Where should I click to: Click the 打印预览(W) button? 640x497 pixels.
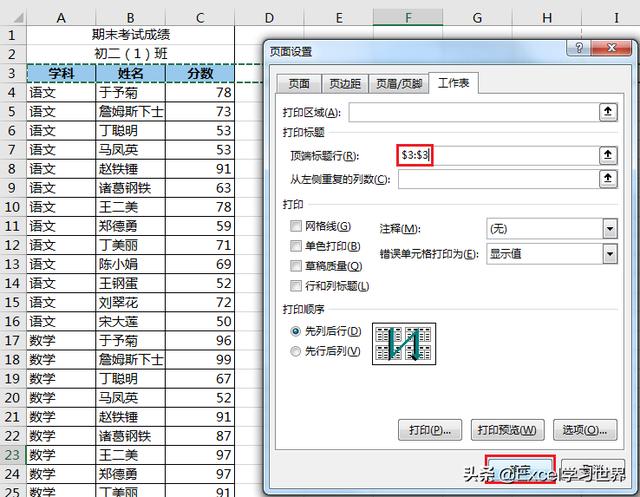point(507,430)
